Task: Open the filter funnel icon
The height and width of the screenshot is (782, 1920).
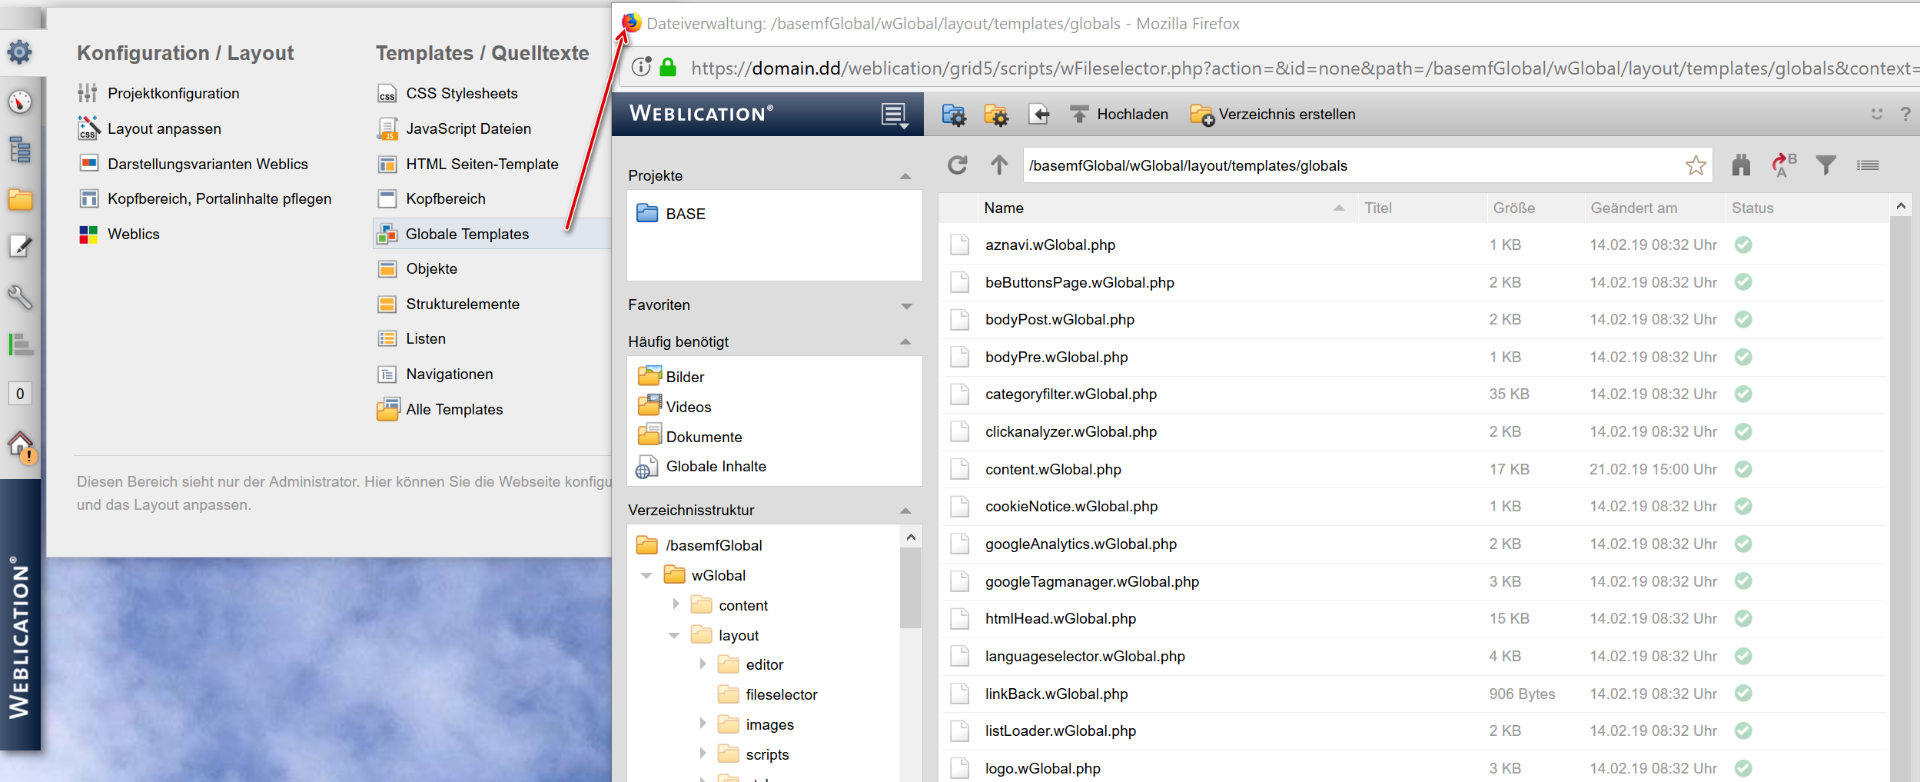Action: coord(1826,165)
